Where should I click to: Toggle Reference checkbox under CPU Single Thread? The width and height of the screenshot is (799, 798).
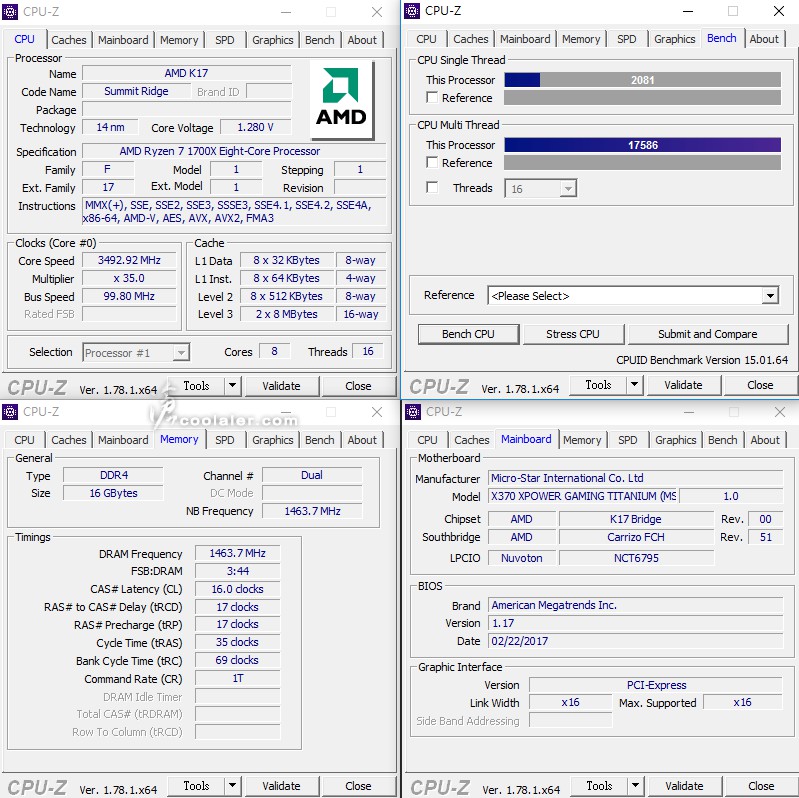(432, 97)
